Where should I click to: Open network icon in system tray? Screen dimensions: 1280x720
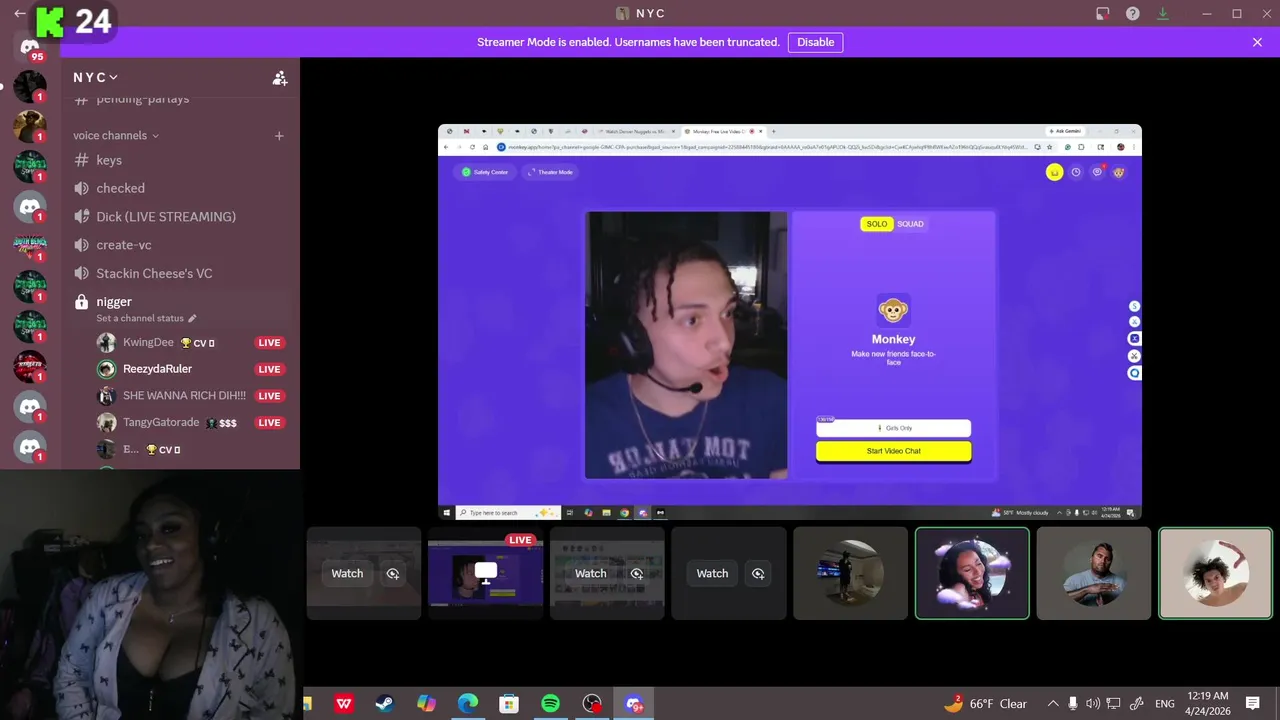pos(1113,704)
